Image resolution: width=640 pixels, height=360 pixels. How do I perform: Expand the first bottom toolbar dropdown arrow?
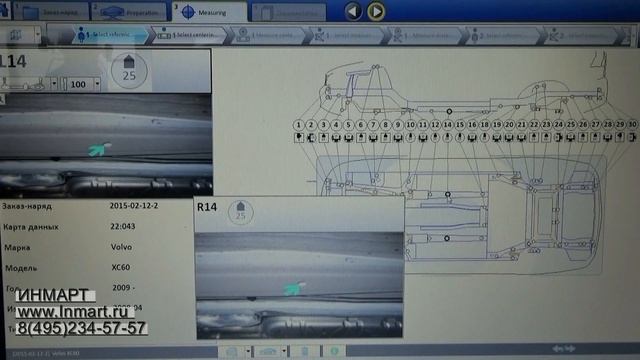click(x=247, y=351)
